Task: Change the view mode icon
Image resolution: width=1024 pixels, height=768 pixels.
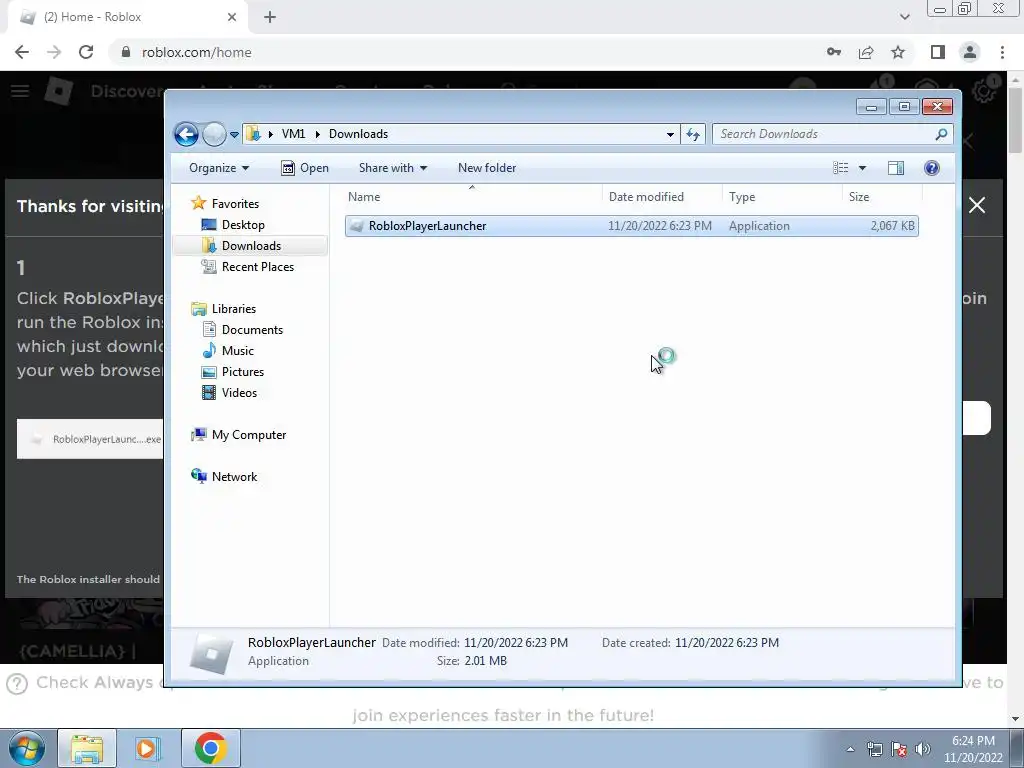Action: click(840, 168)
